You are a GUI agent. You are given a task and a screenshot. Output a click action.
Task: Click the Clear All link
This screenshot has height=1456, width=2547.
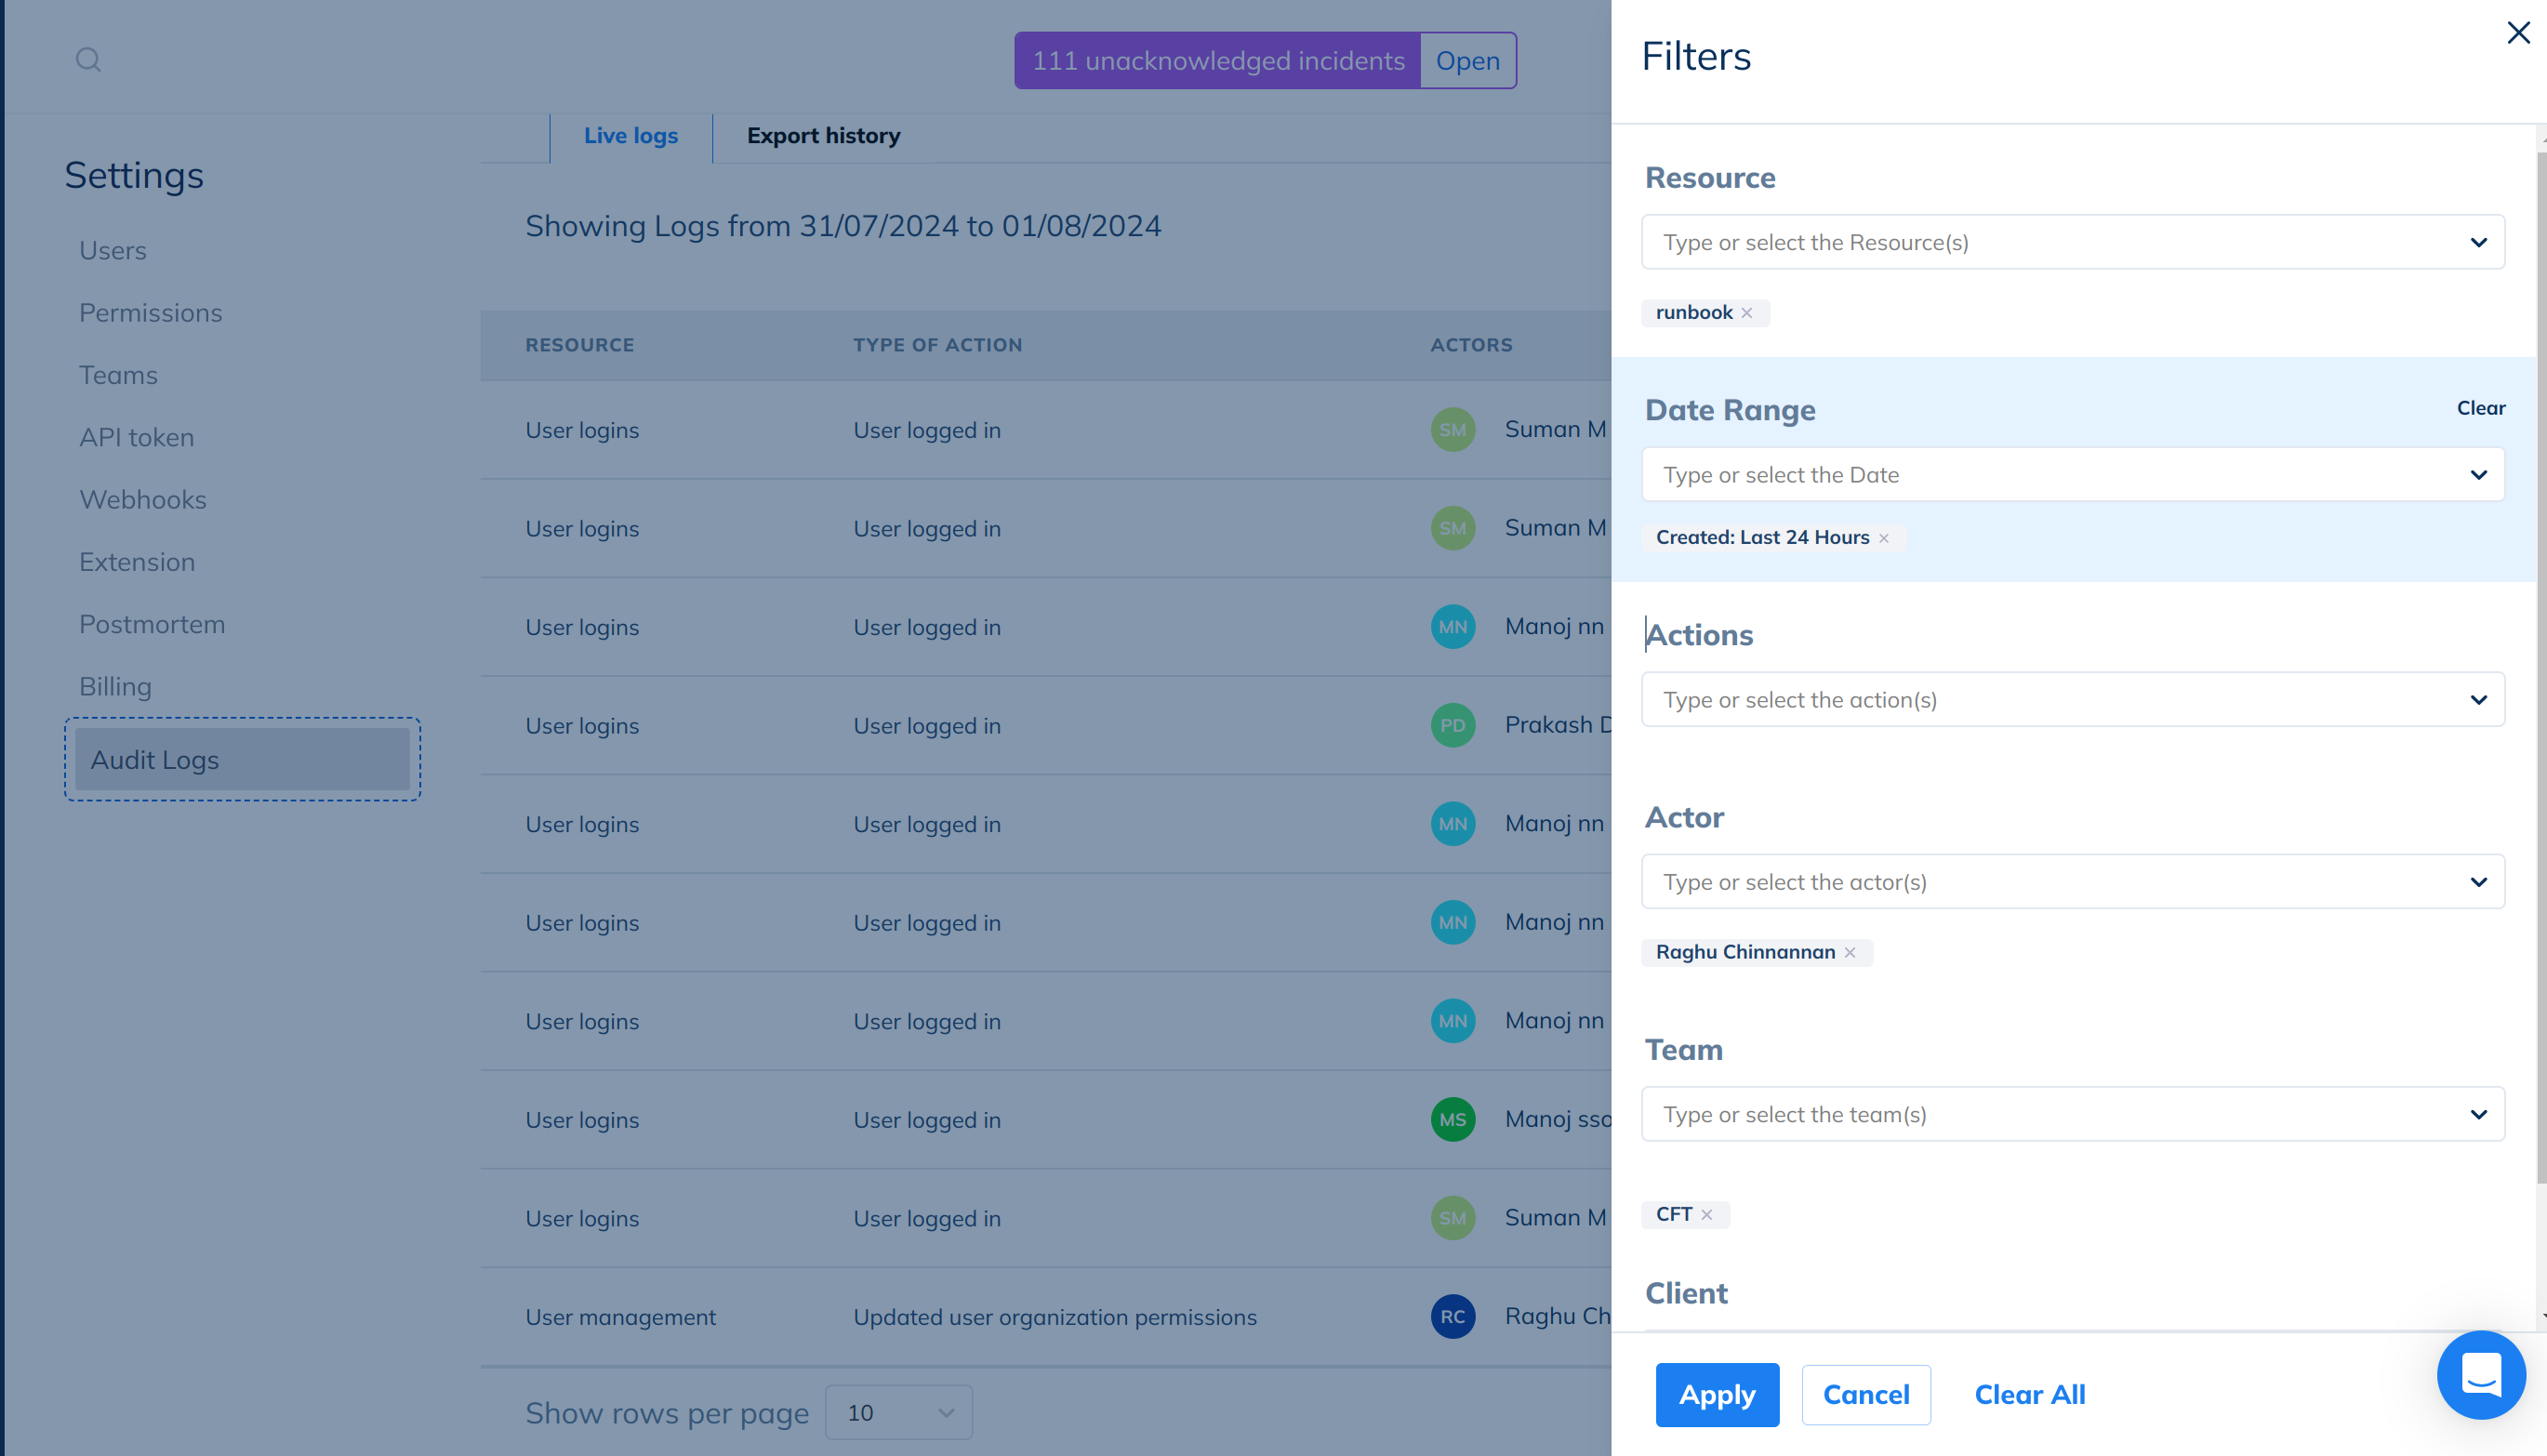point(2029,1394)
